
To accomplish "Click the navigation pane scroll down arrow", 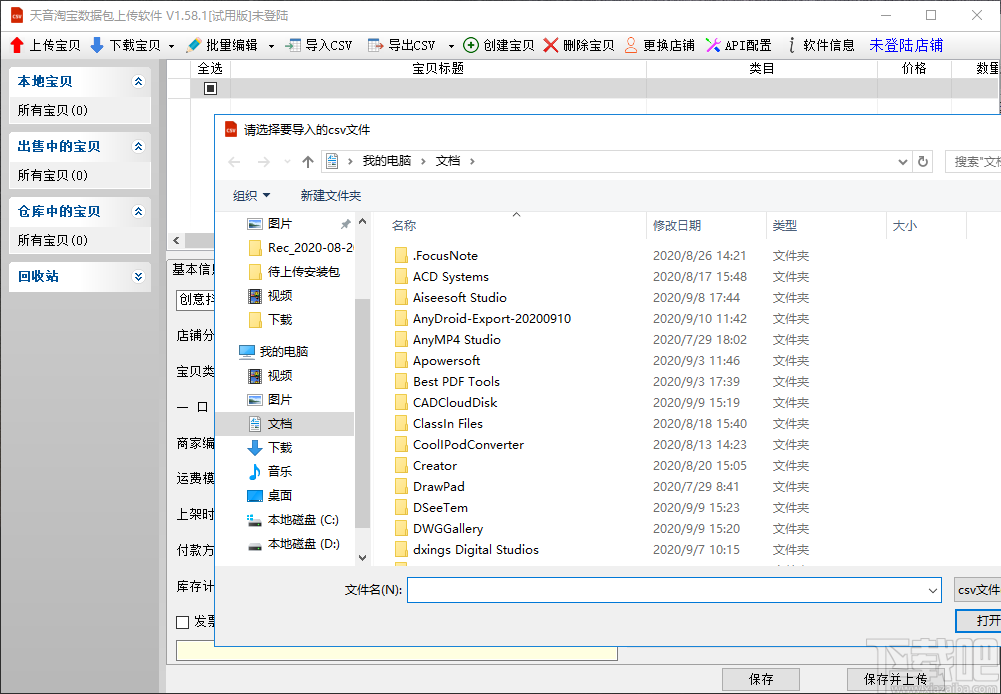I will [363, 557].
